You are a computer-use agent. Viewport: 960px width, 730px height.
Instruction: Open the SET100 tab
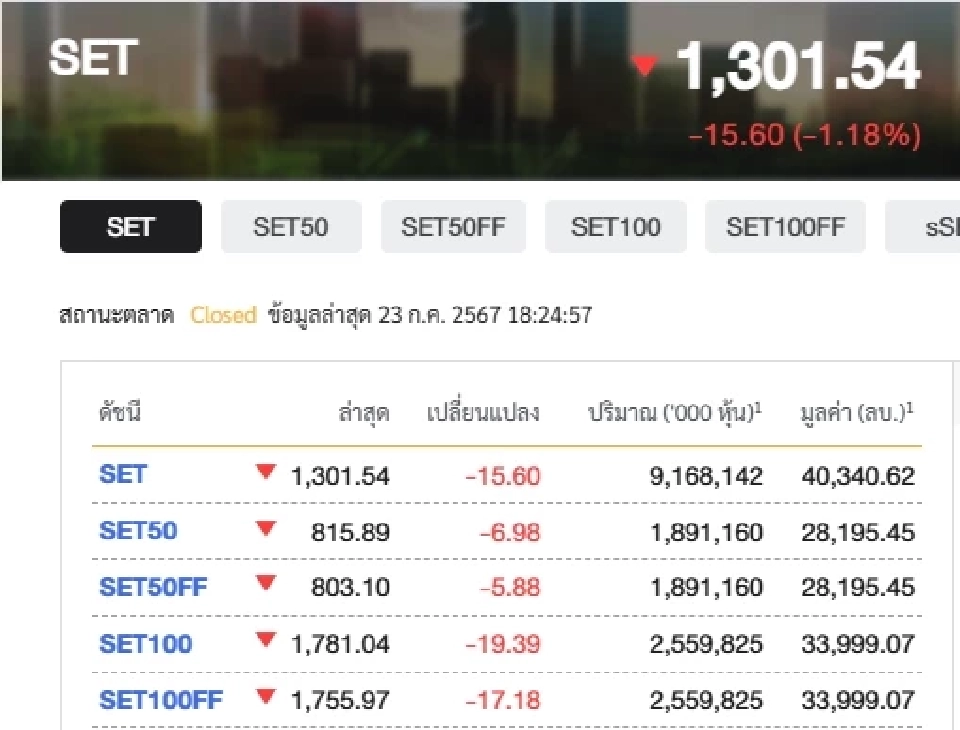tap(616, 227)
